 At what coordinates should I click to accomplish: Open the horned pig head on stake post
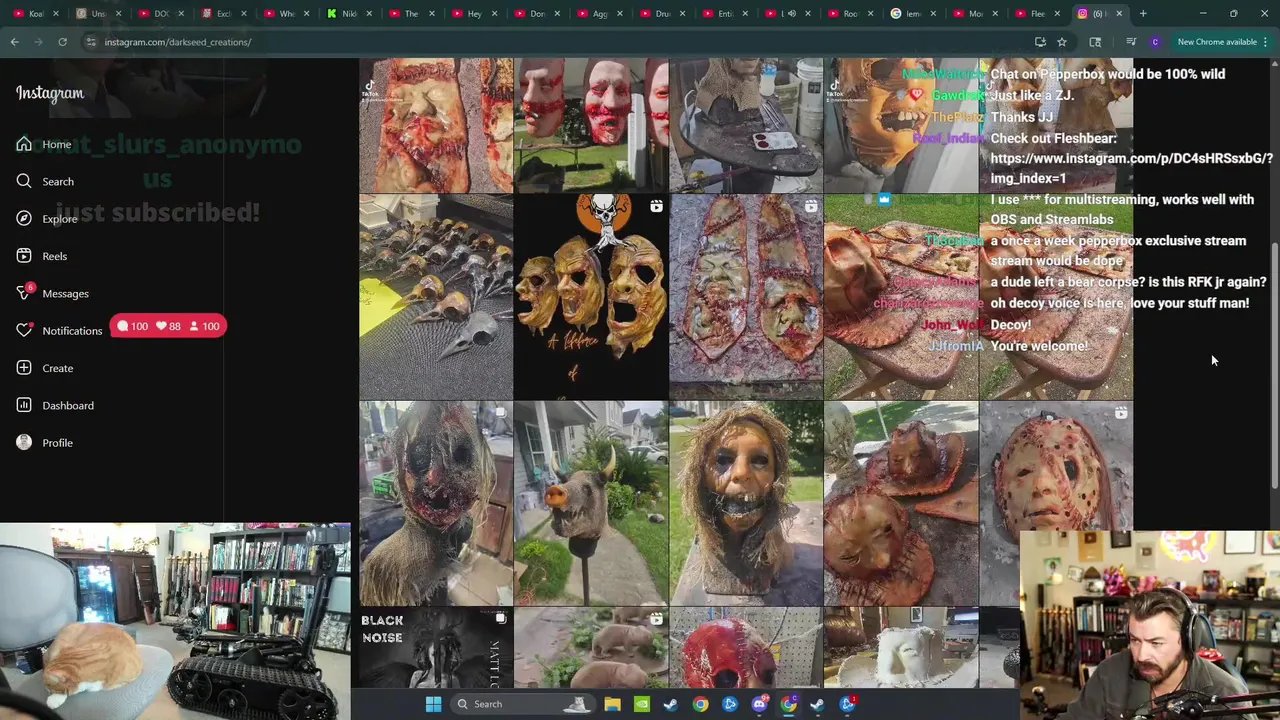[590, 504]
